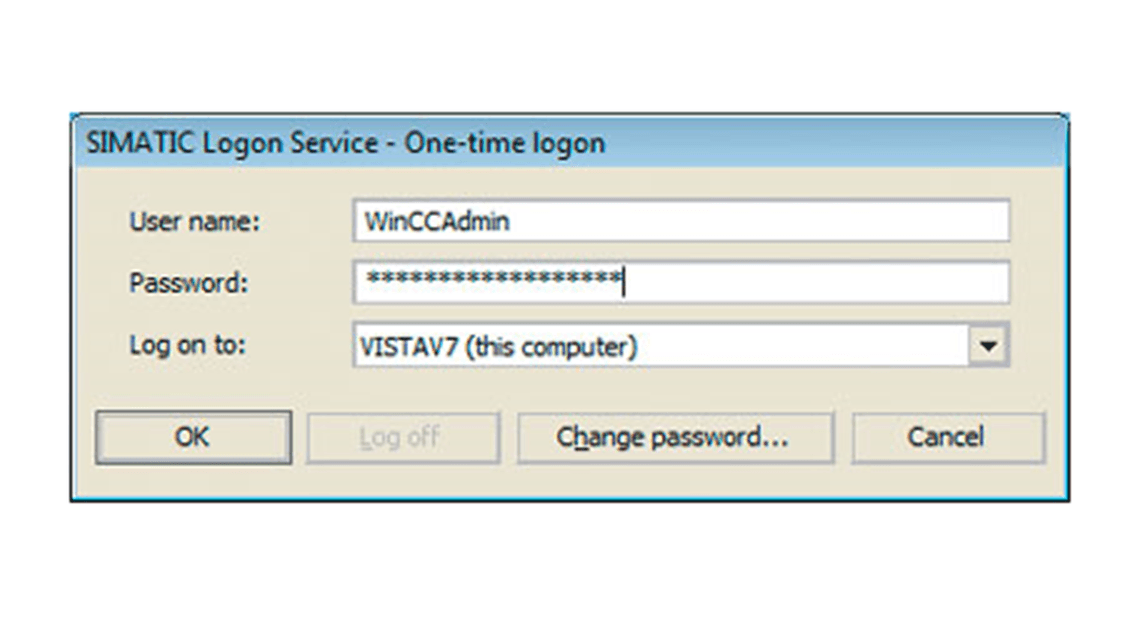The image size is (1125, 633).
Task: Click empty dialog area below the OK button
Action: pos(193,481)
